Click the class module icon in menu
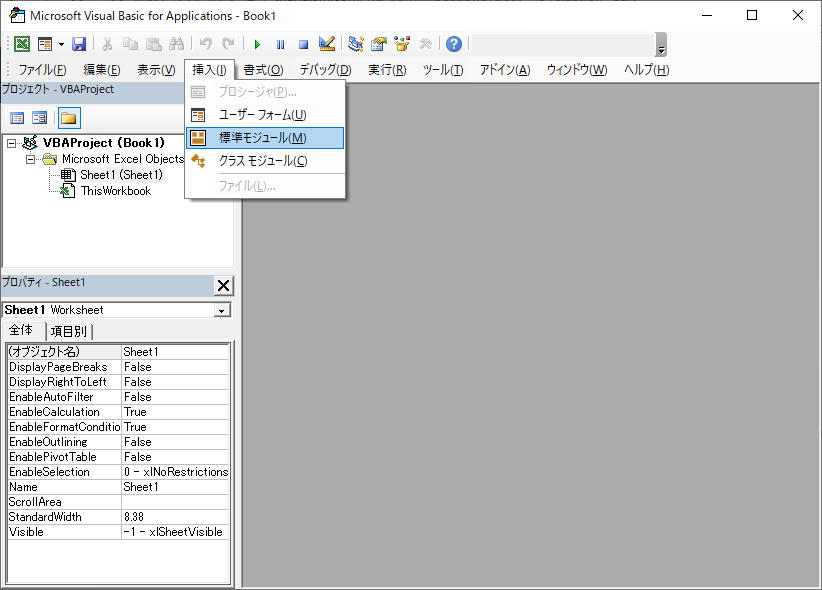Screen dimensions: 822x590 click(198, 161)
